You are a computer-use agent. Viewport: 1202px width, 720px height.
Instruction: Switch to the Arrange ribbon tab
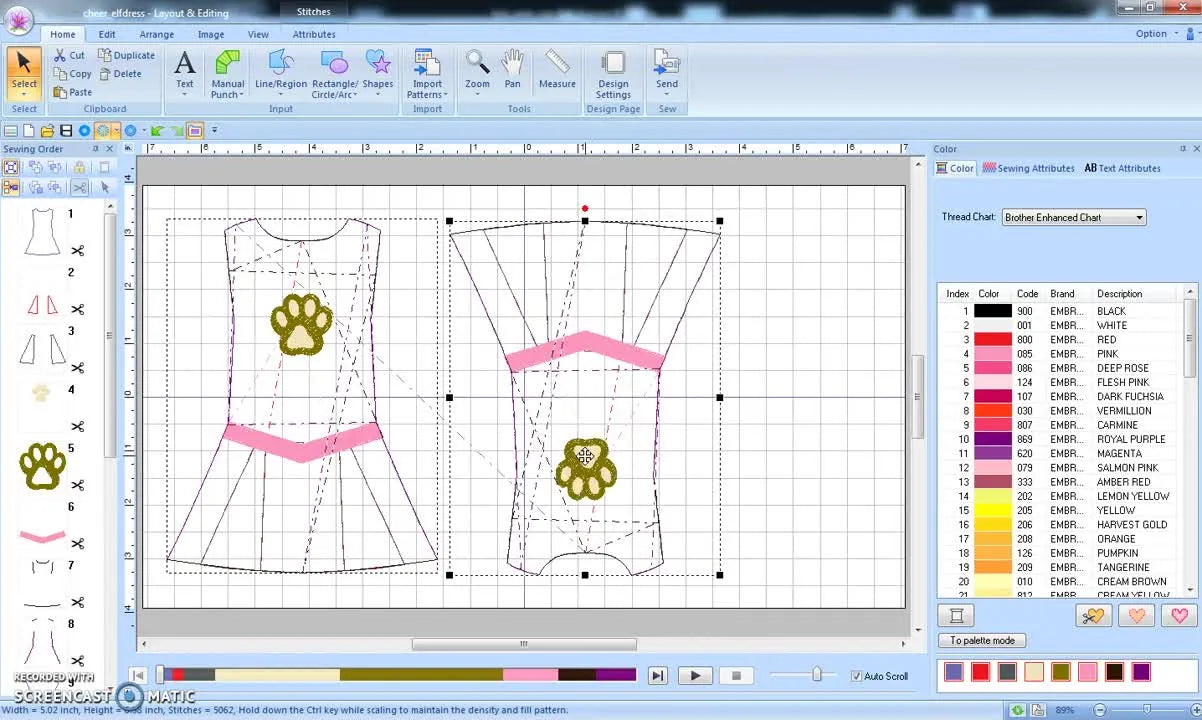156,34
